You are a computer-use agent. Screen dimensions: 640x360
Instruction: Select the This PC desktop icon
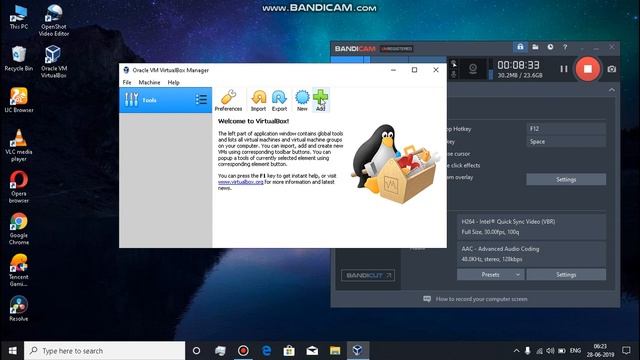tap(19, 17)
